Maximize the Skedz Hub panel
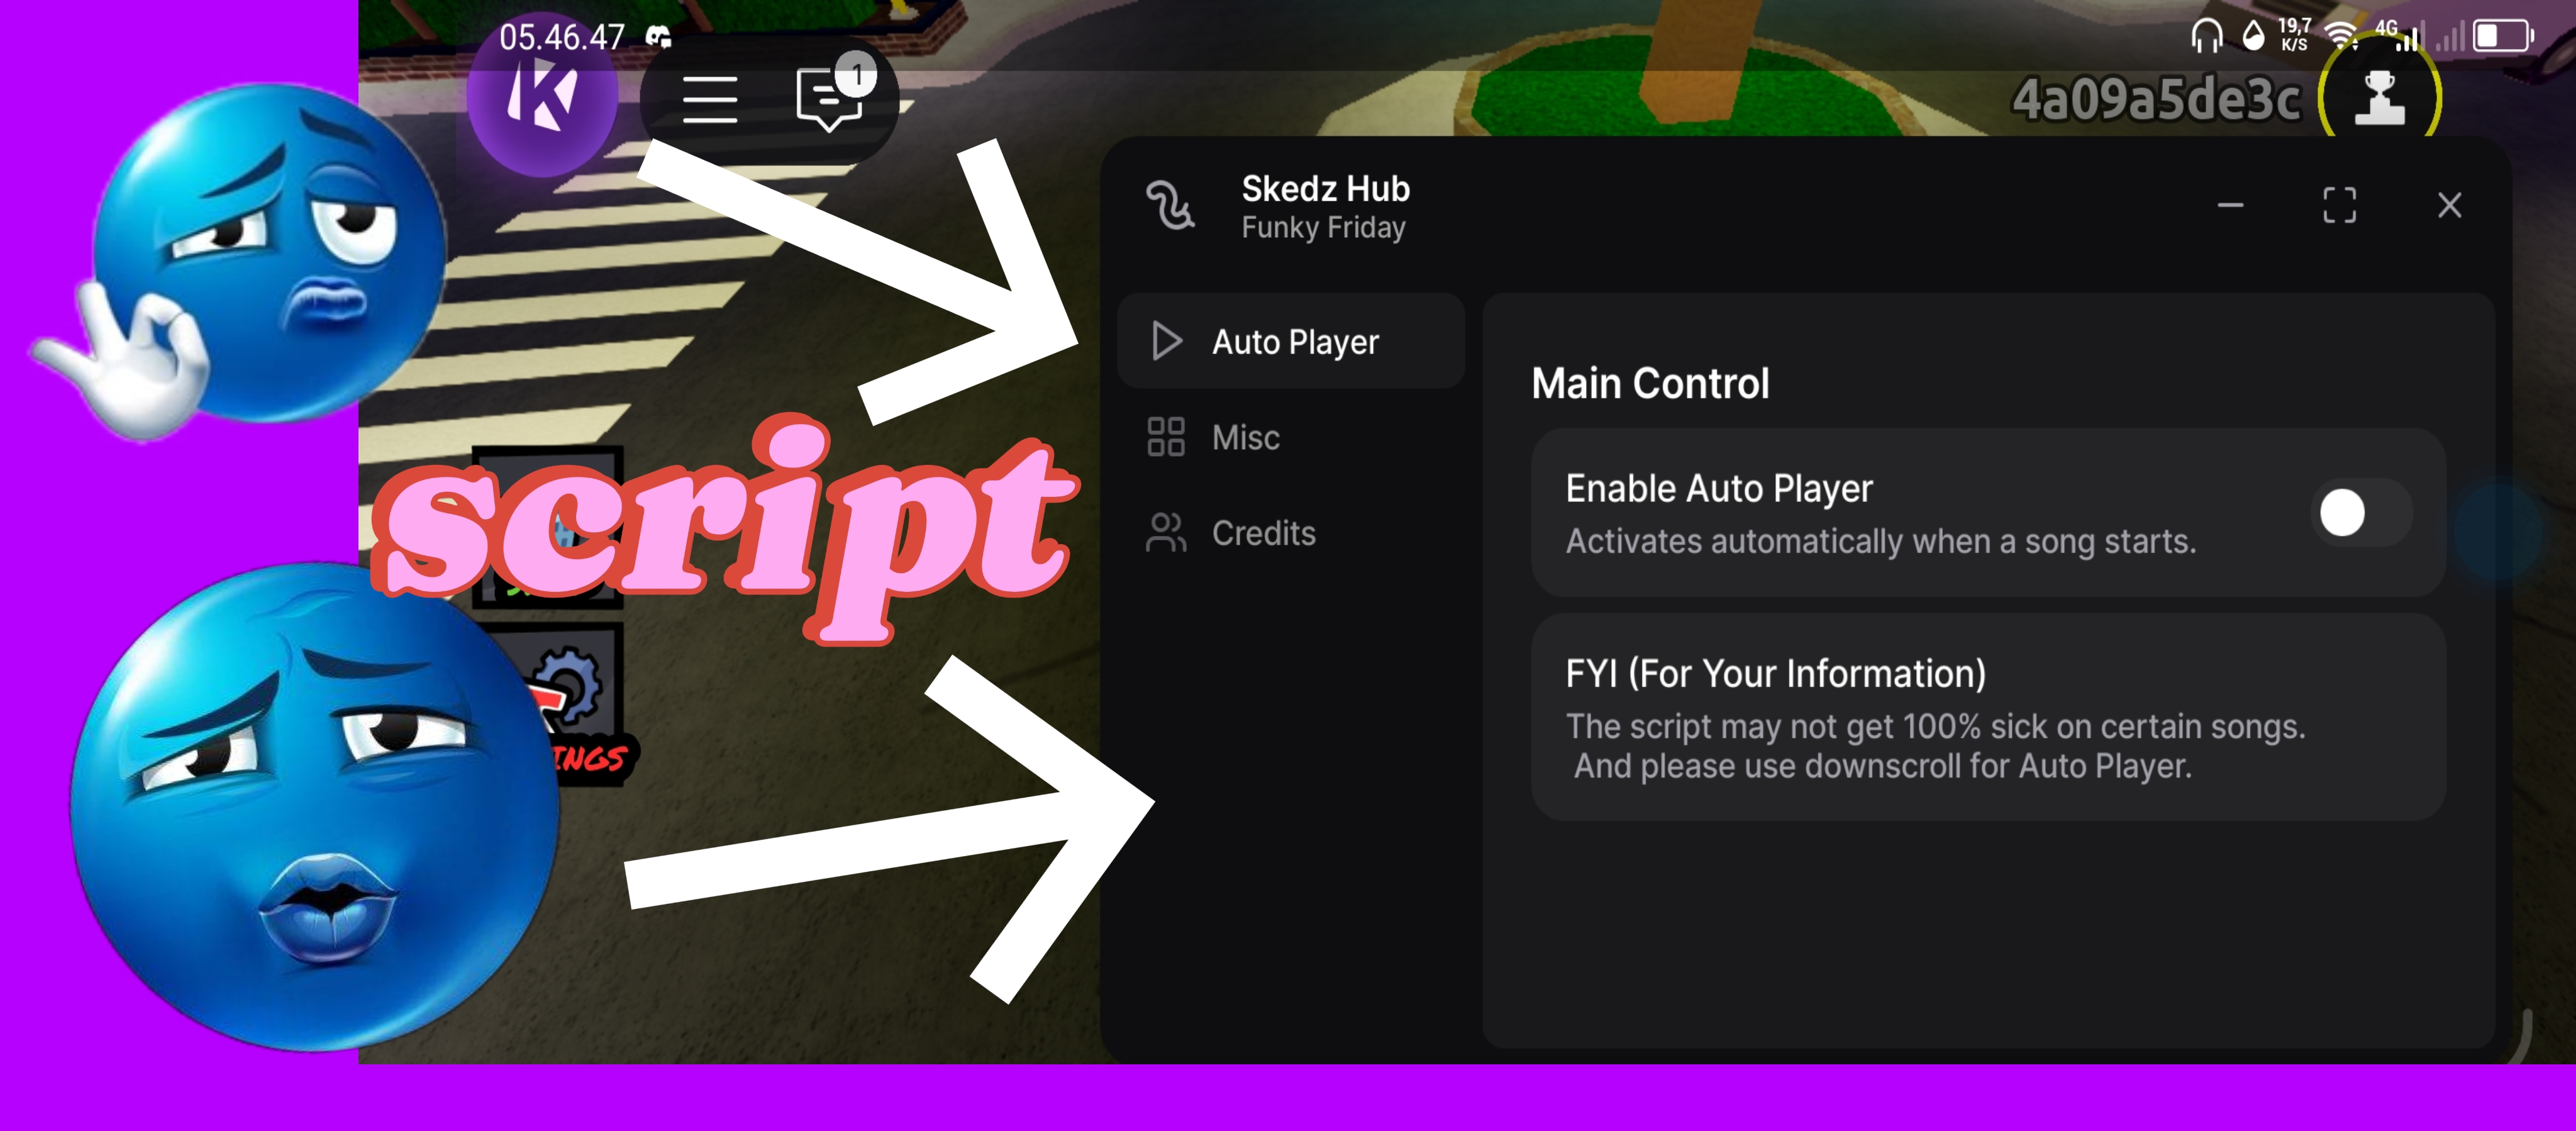Screen dimensions: 2576x1131 (x=2339, y=205)
